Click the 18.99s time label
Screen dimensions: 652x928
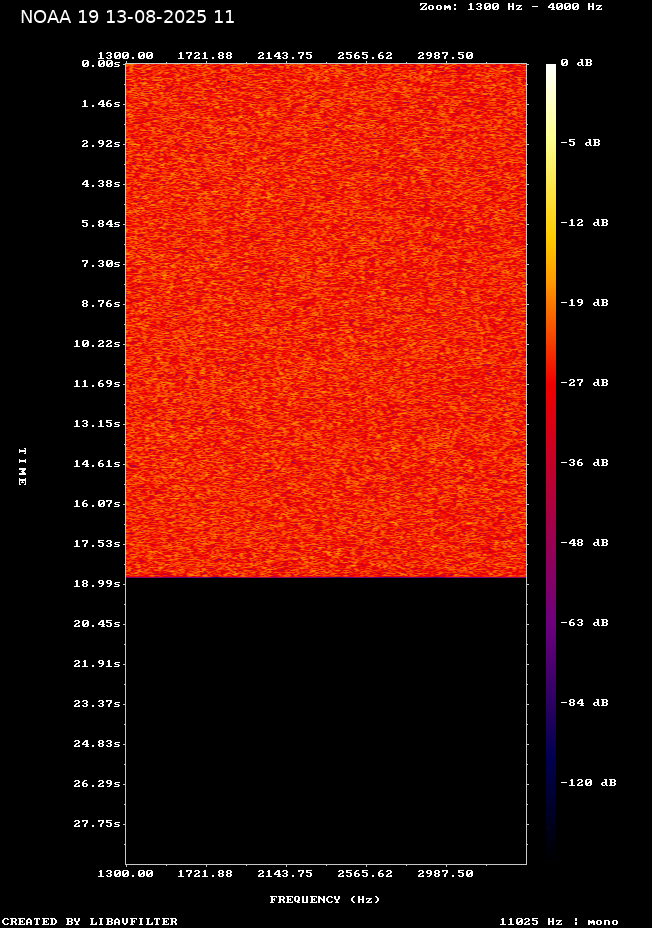click(x=97, y=584)
